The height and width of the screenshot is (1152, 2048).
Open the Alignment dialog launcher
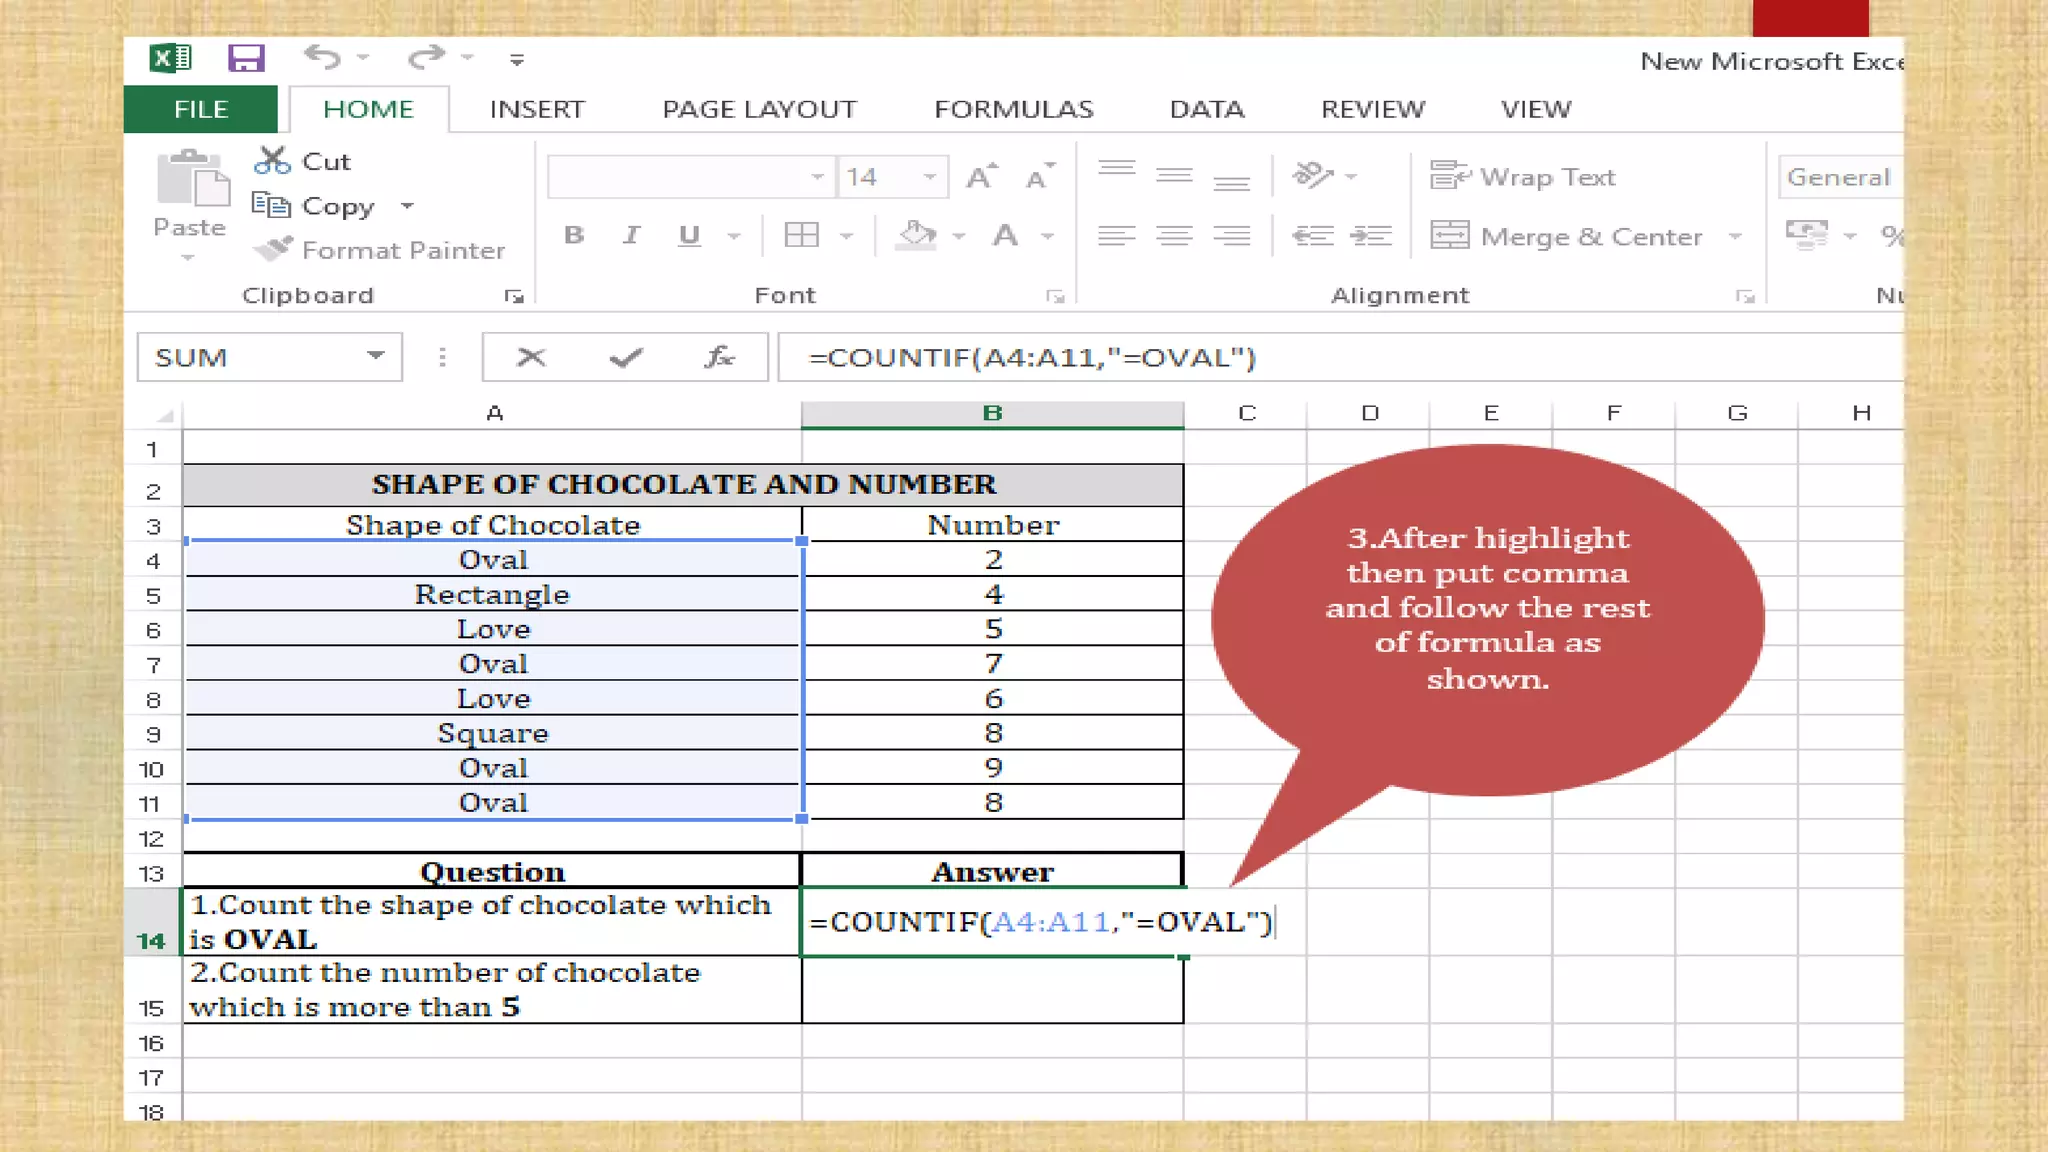point(1746,296)
